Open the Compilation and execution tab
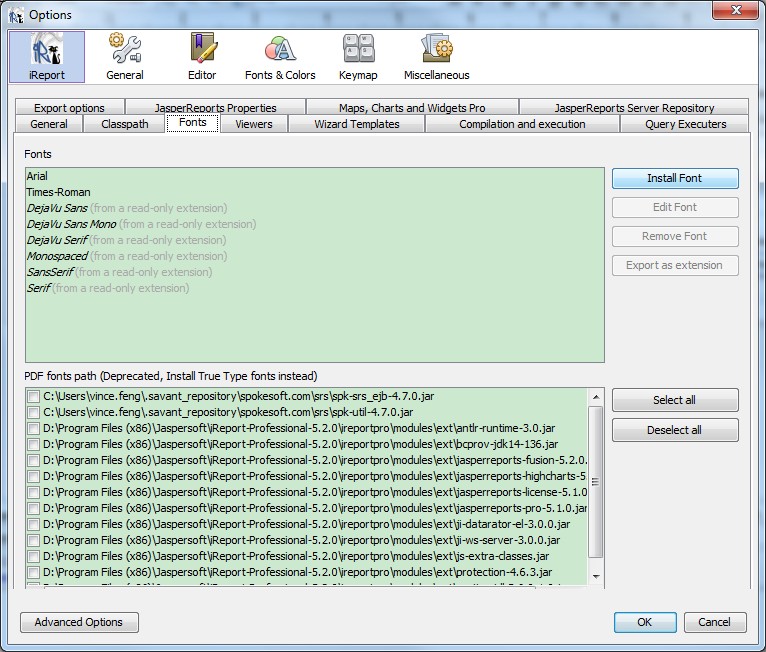This screenshot has width=766, height=652. [x=522, y=124]
